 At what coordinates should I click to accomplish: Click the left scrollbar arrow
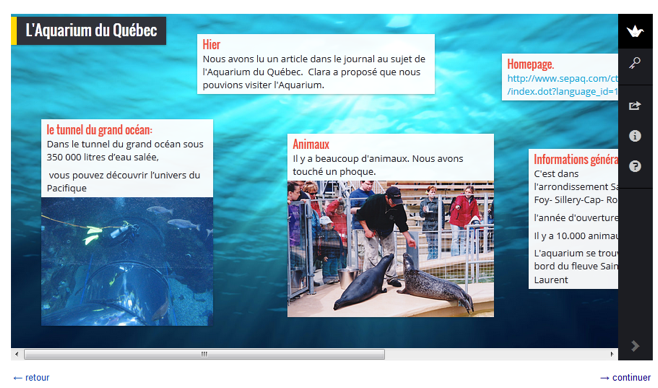tap(17, 354)
